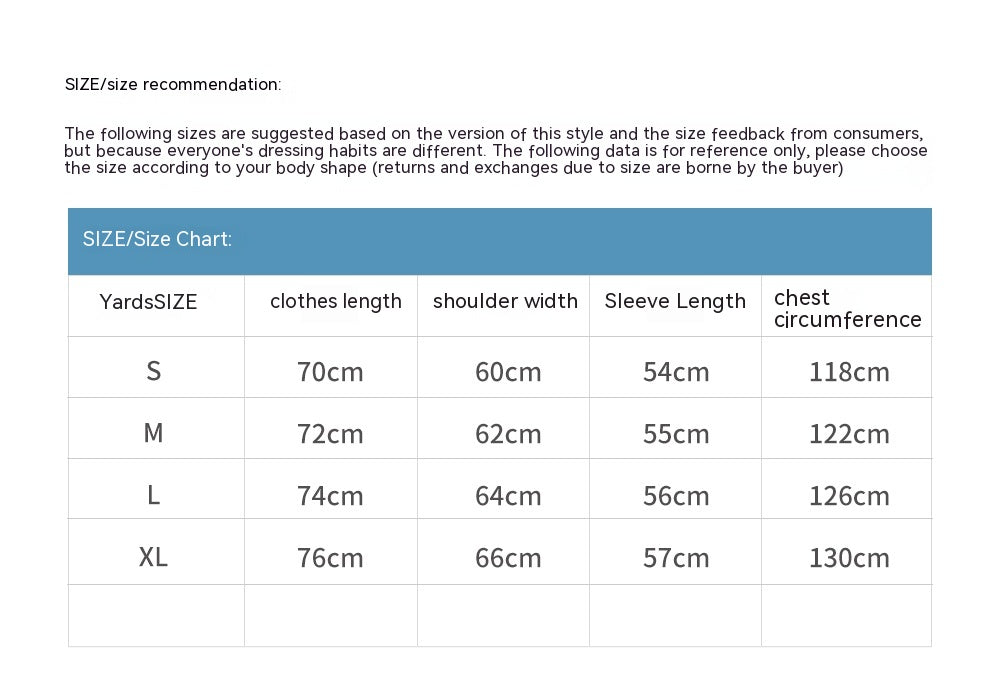The image size is (1000, 674).
Task: Select the 130cm chest circumference cell
Action: [849, 558]
